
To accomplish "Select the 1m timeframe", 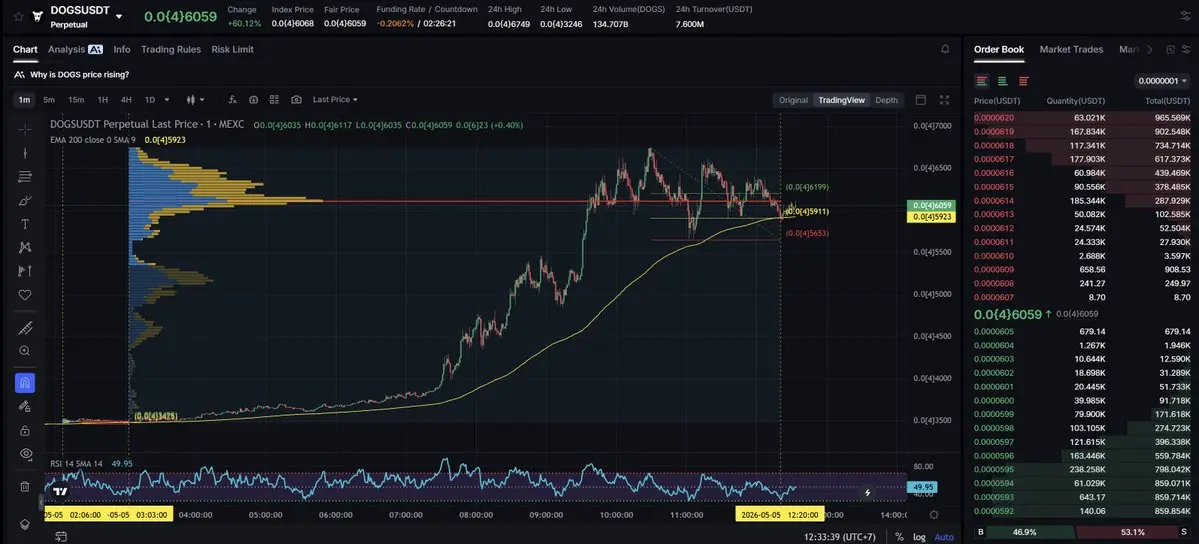I will (x=24, y=99).
